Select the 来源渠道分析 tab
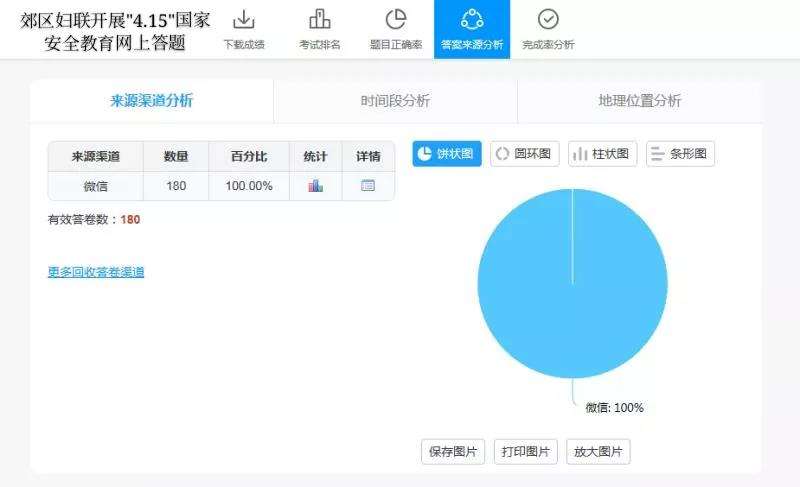800x487 pixels. click(x=152, y=101)
